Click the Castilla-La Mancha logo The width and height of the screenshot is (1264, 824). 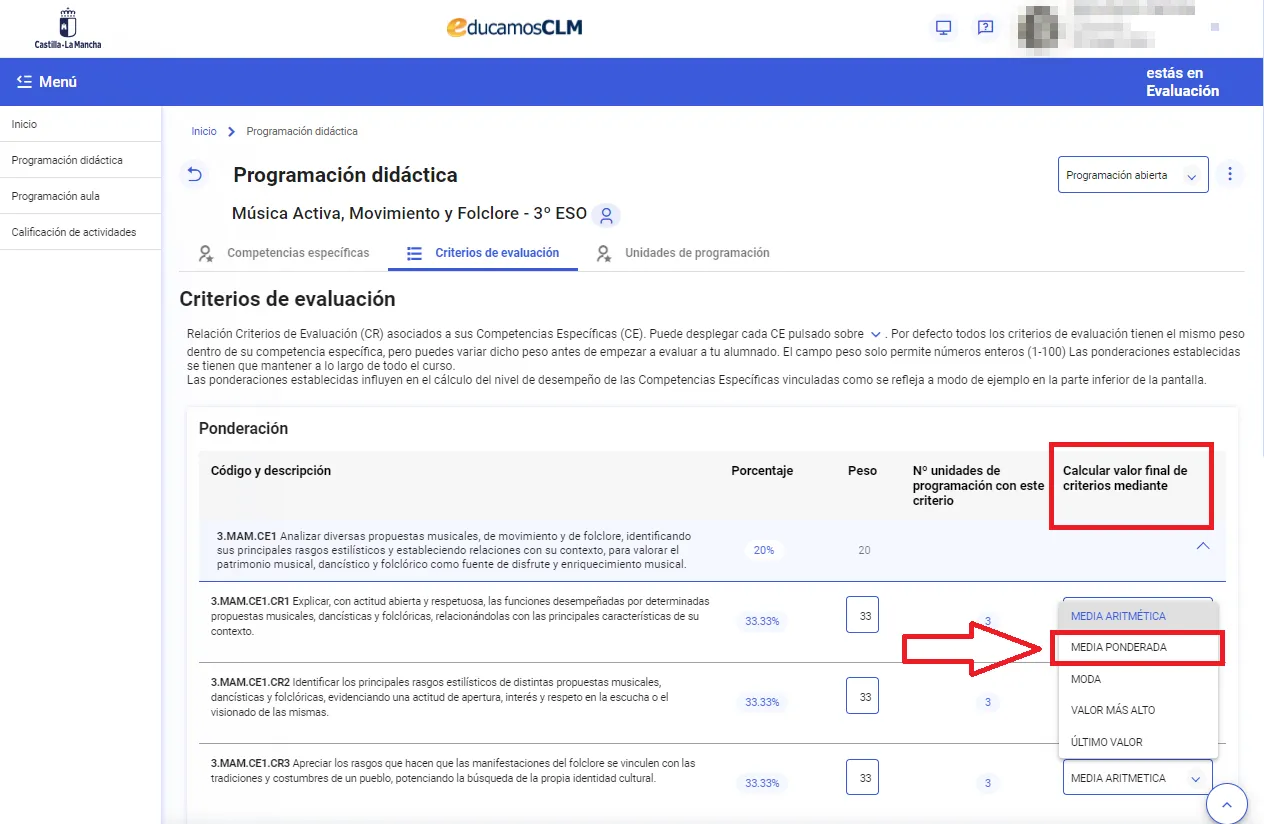click(x=66, y=27)
